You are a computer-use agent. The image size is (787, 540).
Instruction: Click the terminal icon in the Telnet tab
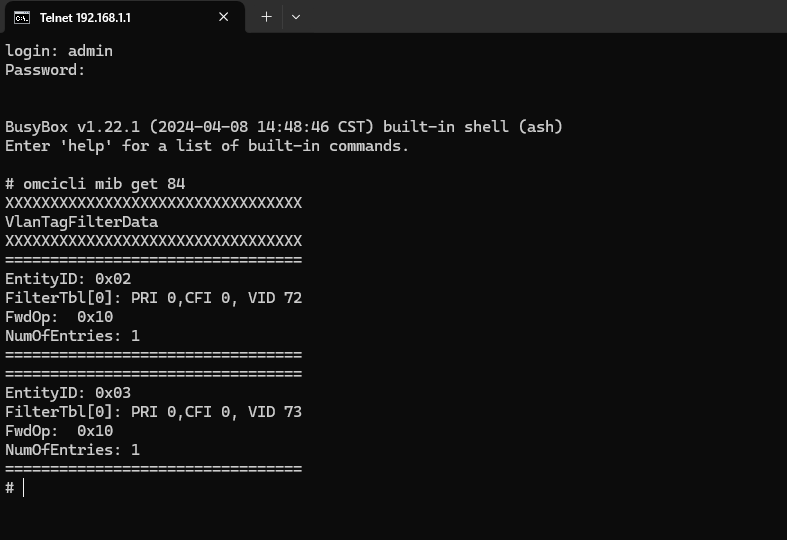coord(22,18)
